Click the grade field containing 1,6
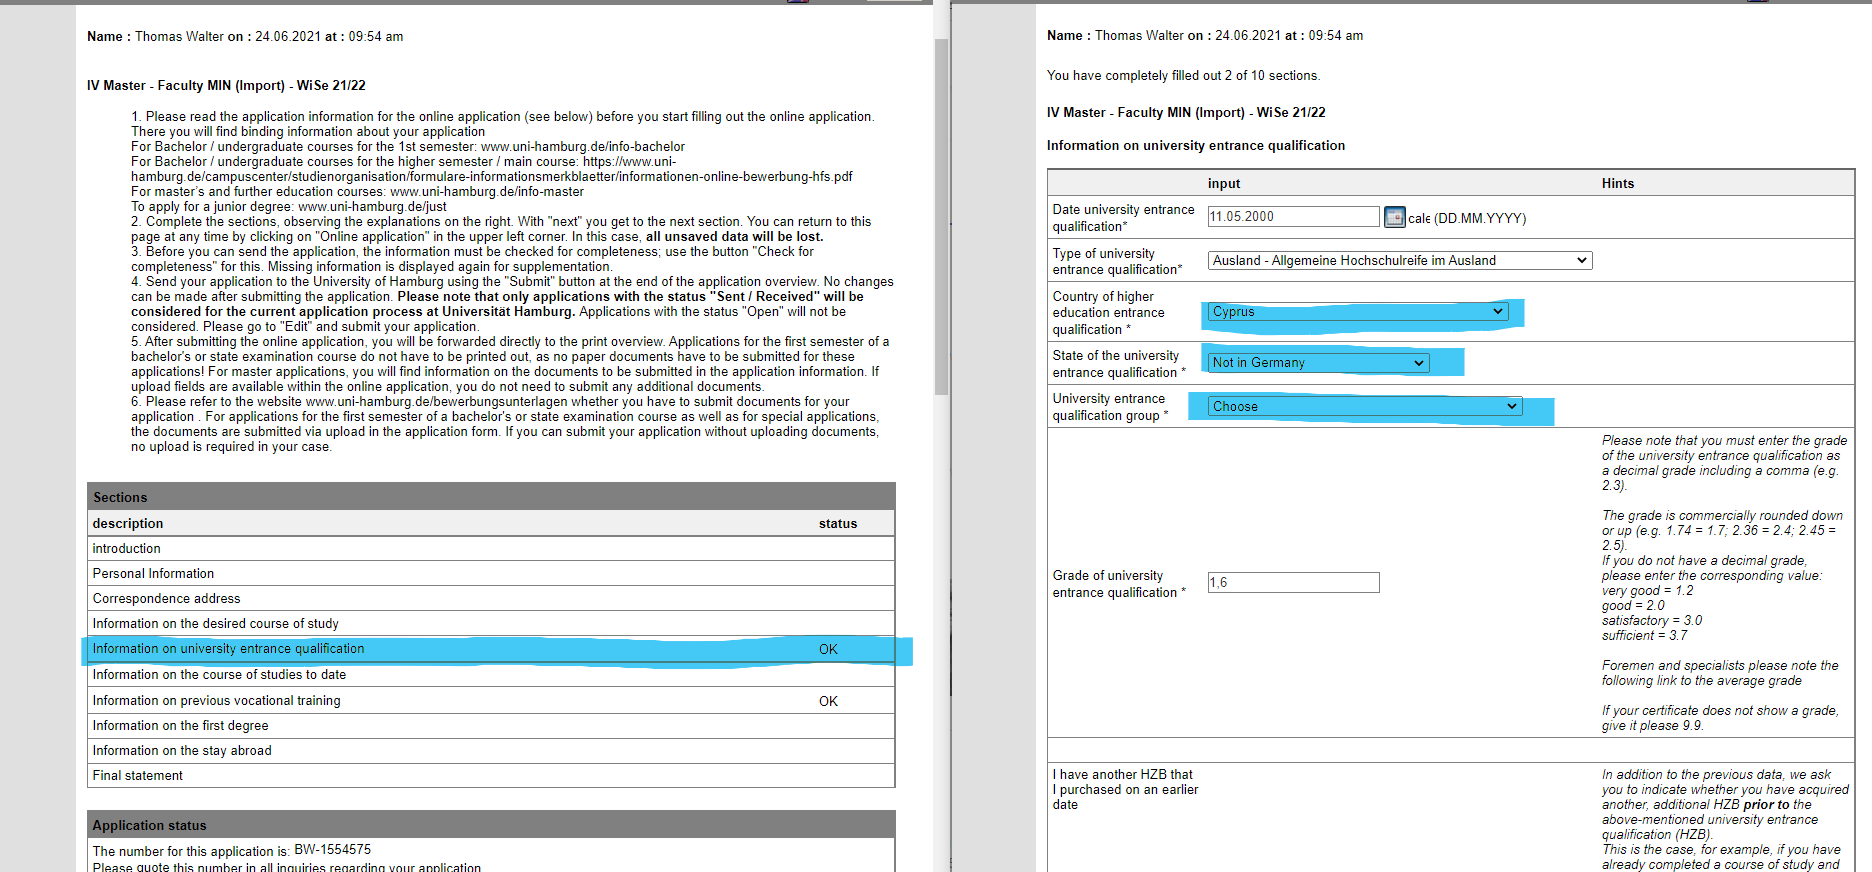This screenshot has height=872, width=1872. tap(1292, 583)
